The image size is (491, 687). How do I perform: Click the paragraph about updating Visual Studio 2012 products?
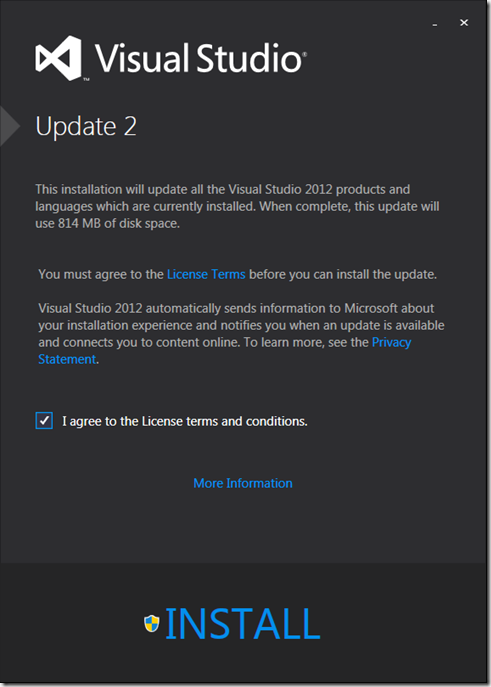(x=237, y=206)
